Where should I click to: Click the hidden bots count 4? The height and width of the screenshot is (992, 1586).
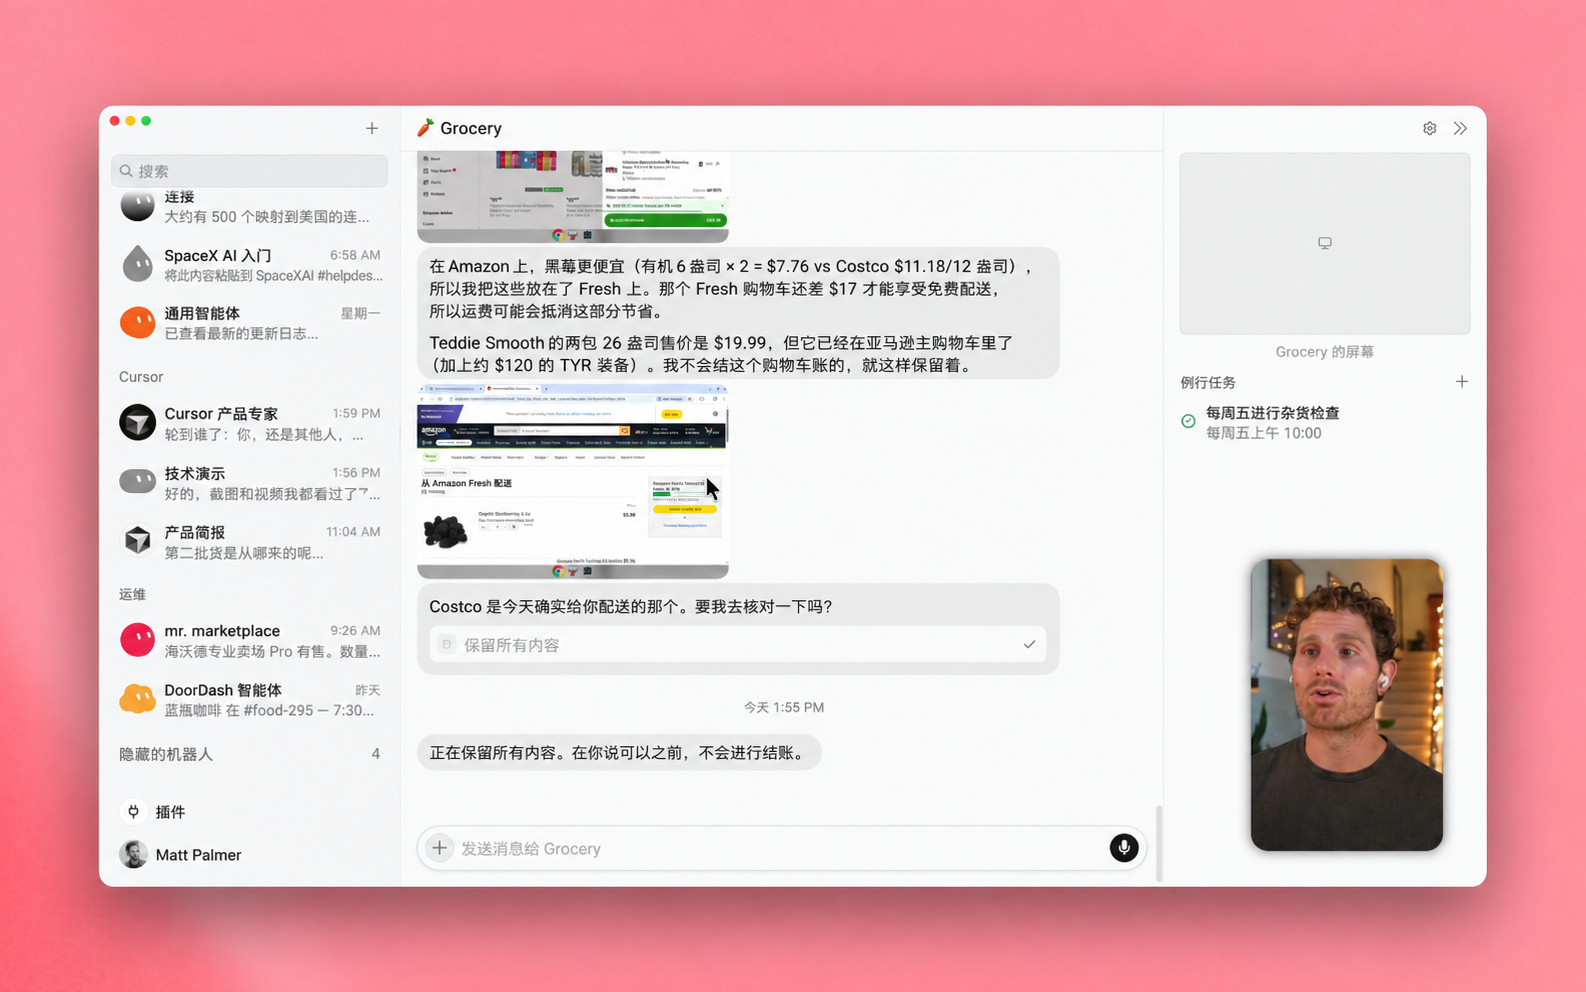(x=376, y=754)
